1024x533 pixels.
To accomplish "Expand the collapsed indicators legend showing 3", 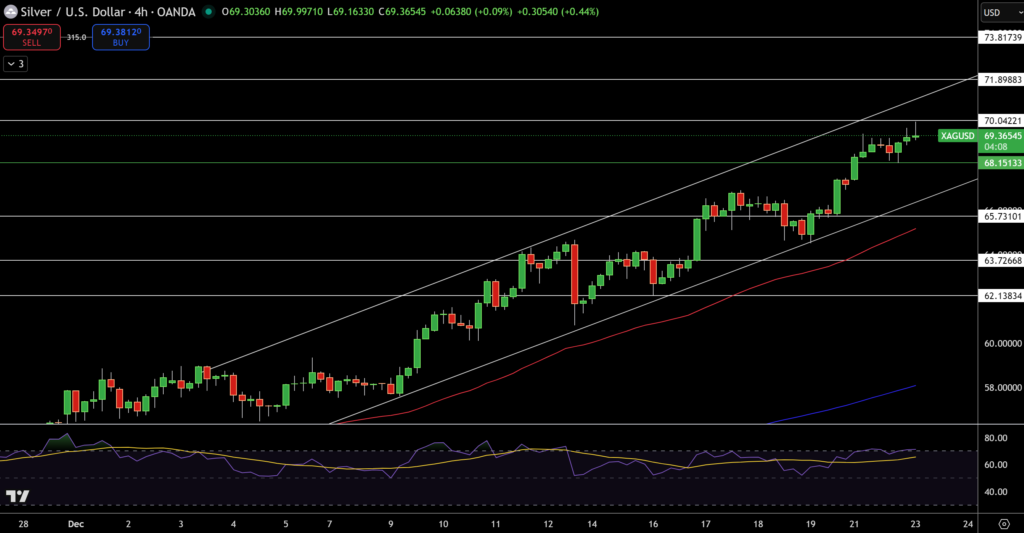I will point(16,64).
